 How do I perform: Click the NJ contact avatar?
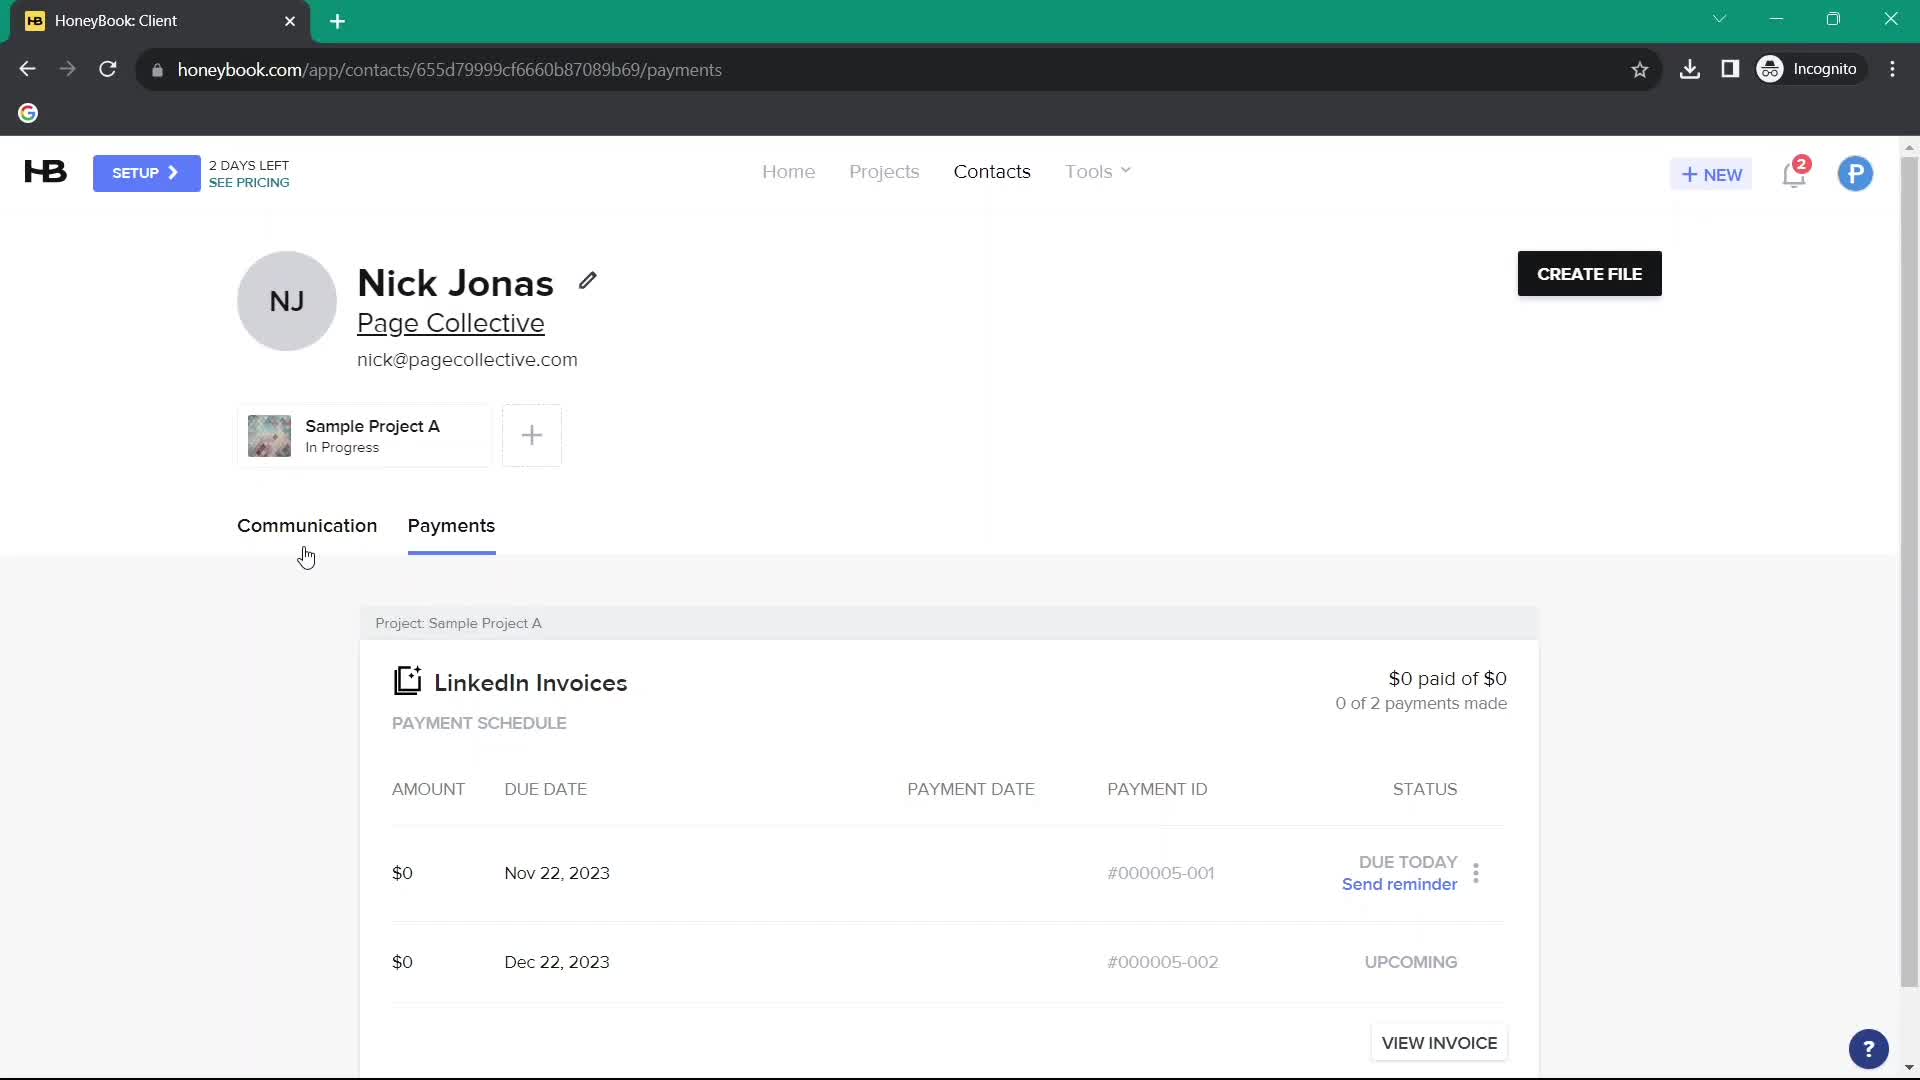(287, 301)
